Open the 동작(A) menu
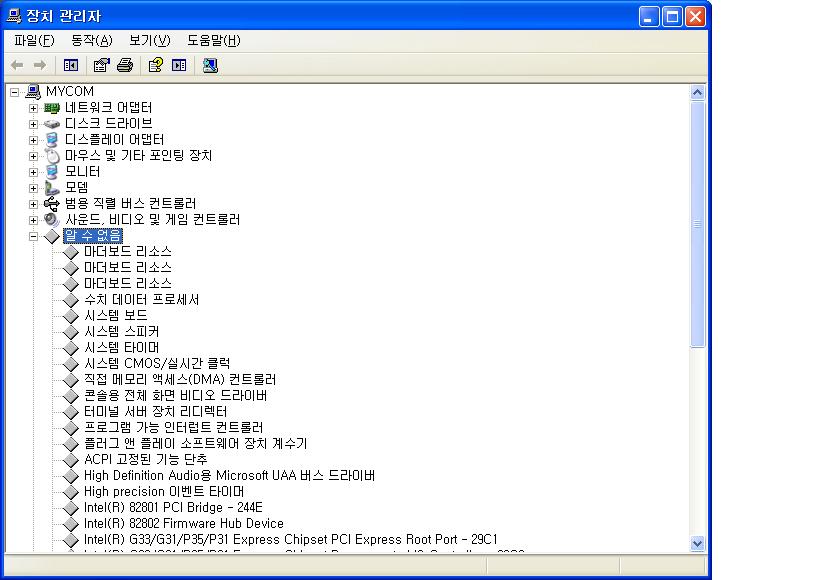 (92, 41)
